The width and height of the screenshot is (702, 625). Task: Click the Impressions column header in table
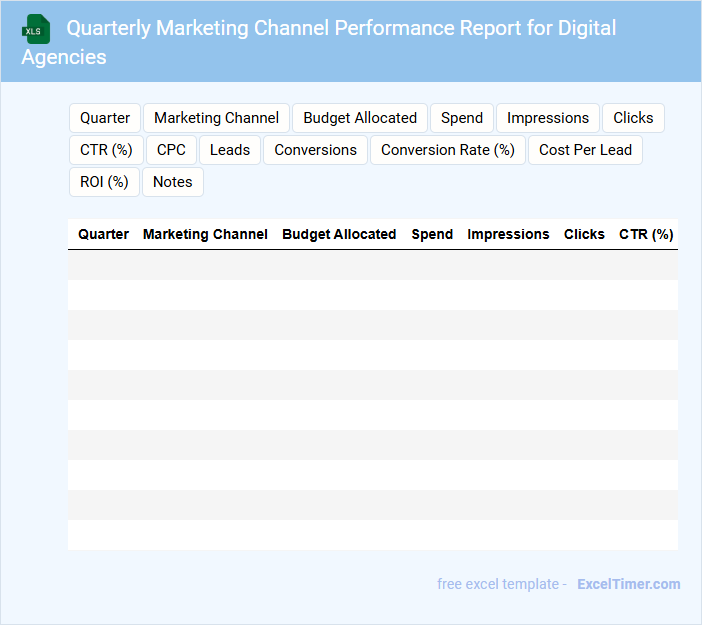[508, 234]
